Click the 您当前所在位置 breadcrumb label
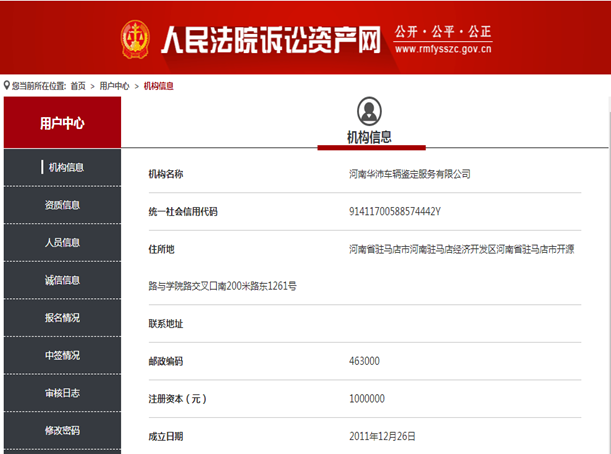Viewport: 611px width, 454px height. (x=39, y=86)
